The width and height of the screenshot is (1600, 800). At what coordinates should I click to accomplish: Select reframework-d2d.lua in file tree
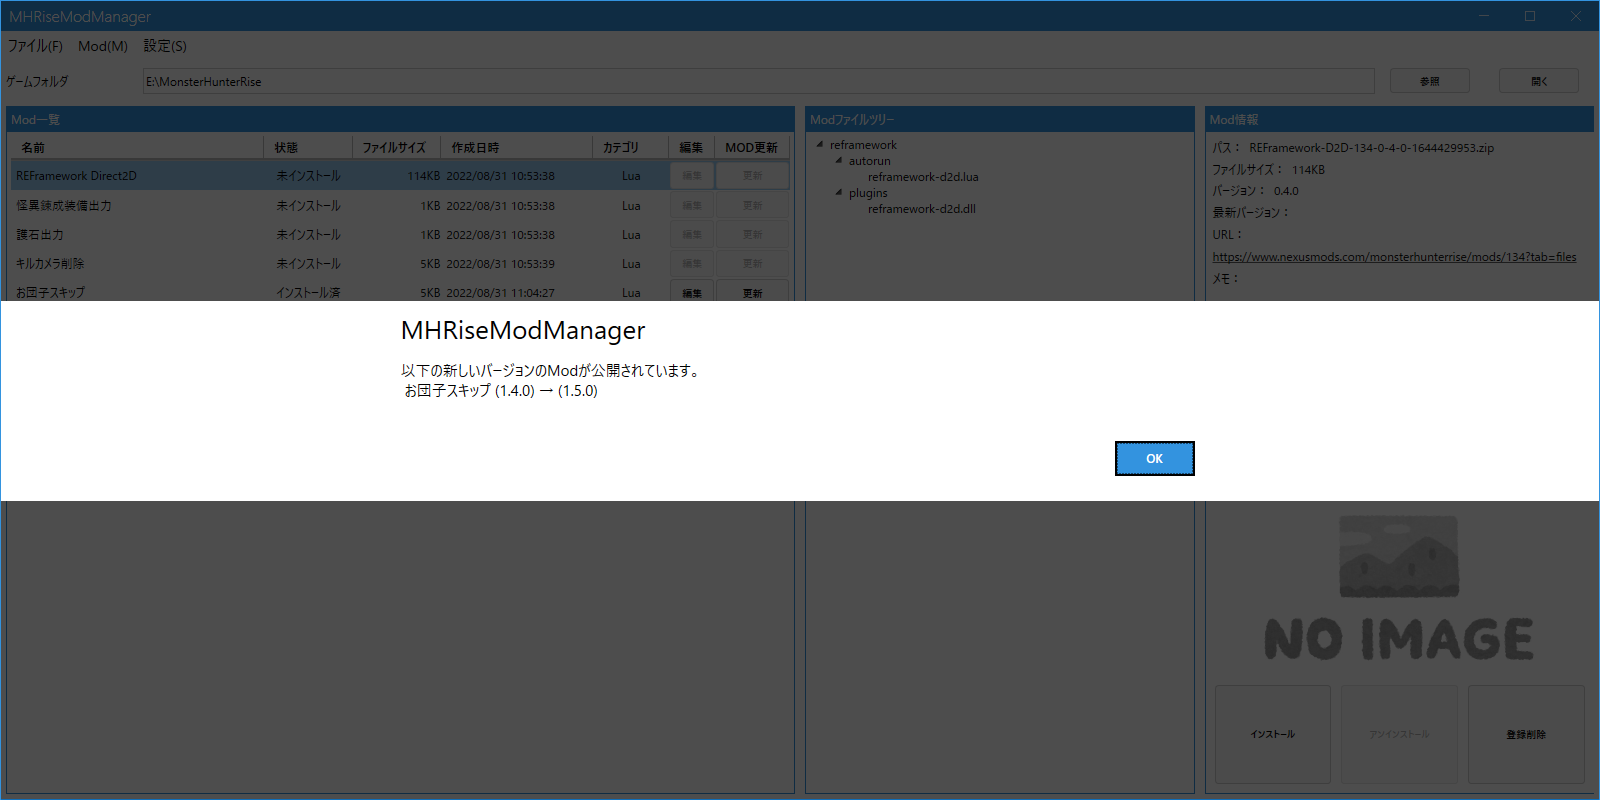(x=923, y=177)
